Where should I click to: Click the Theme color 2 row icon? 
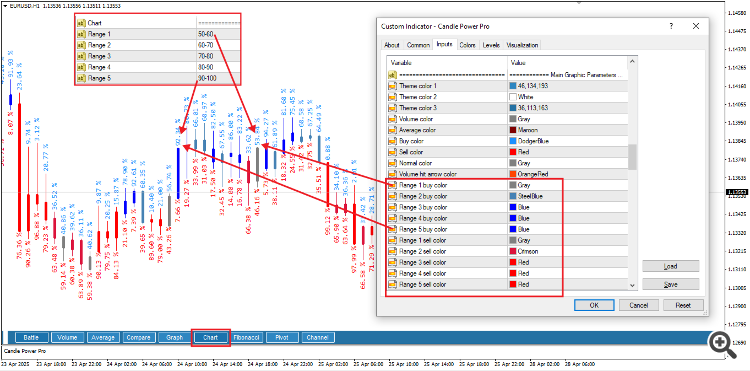pos(393,97)
